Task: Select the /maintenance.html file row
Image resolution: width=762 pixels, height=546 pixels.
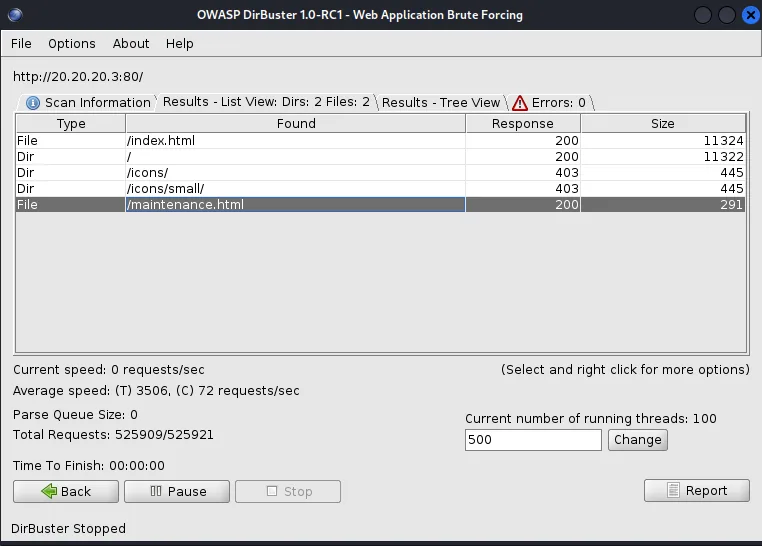Action: click(x=381, y=205)
